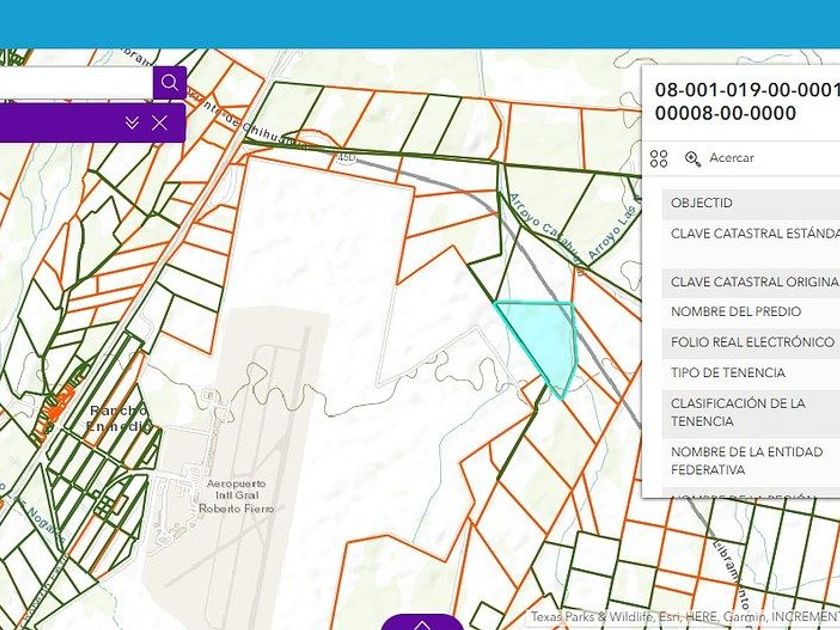Zoom to feature with Acercar
840x630 pixels.
tap(731, 158)
